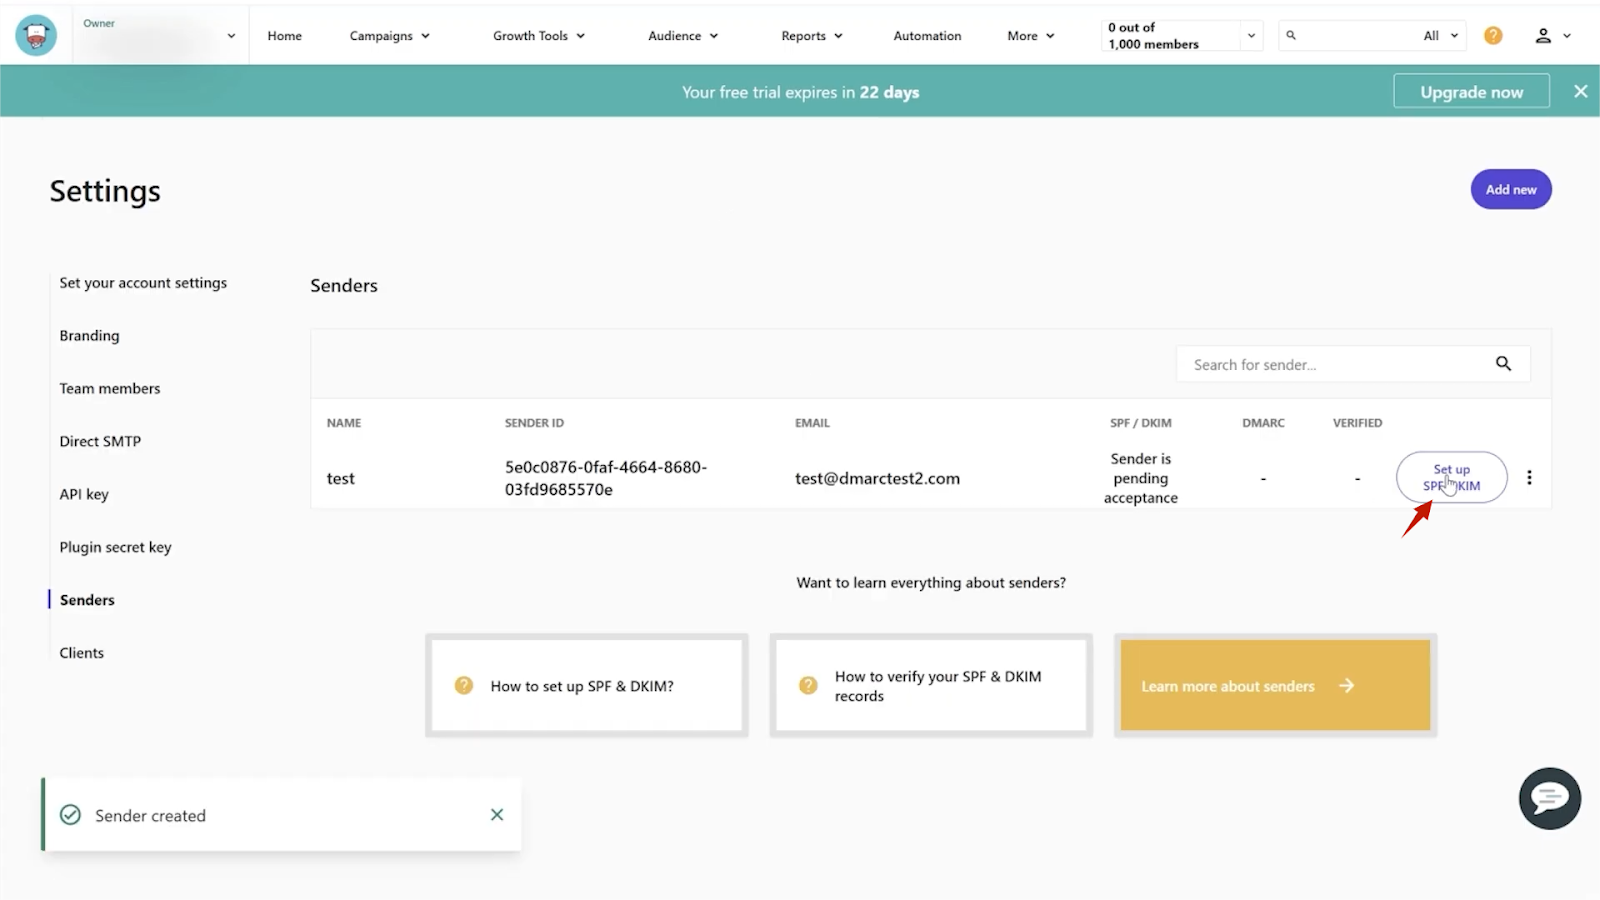Expand the Campaigns dropdown menu
The height and width of the screenshot is (900, 1600).
pyautogui.click(x=389, y=36)
